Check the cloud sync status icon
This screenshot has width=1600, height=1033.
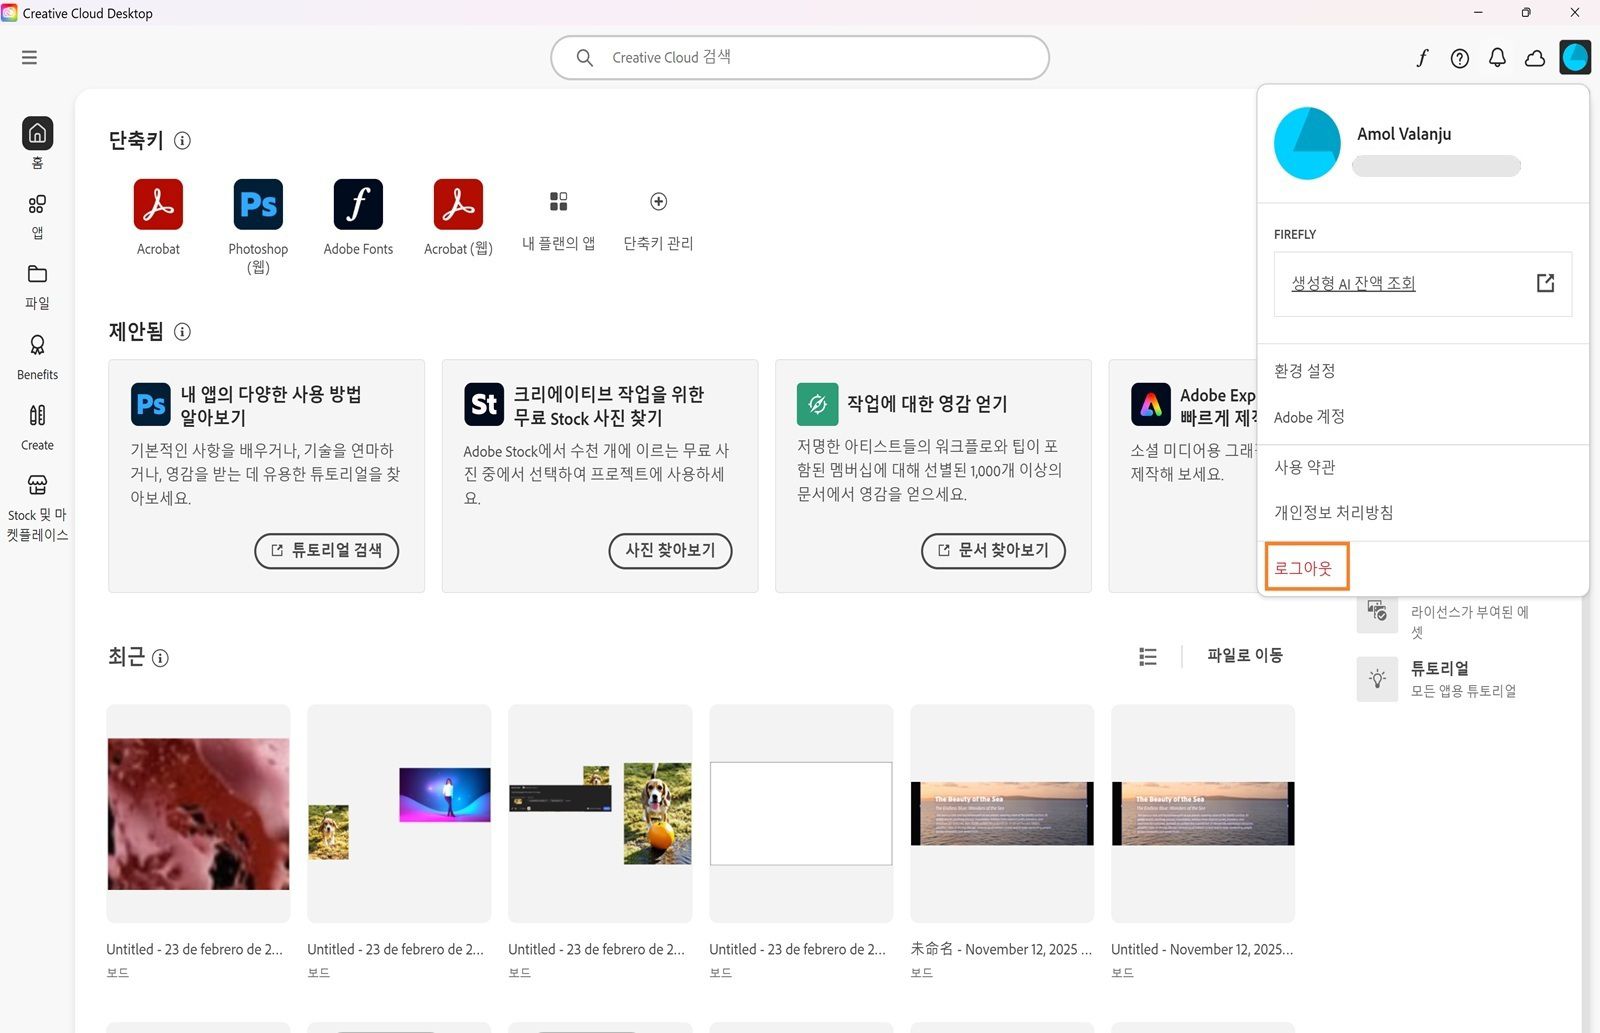tap(1535, 58)
